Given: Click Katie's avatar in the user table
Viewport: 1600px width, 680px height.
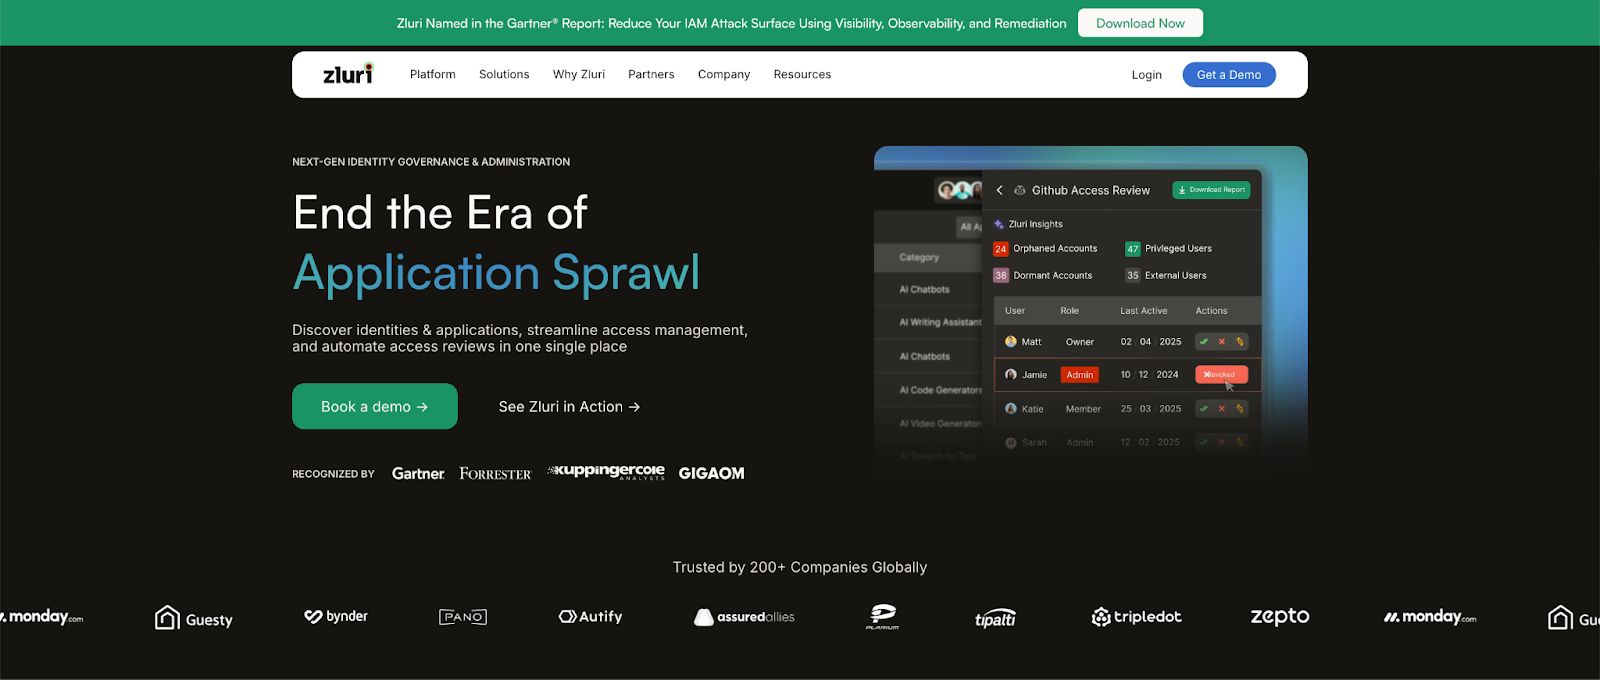Looking at the screenshot, I should 1011,409.
